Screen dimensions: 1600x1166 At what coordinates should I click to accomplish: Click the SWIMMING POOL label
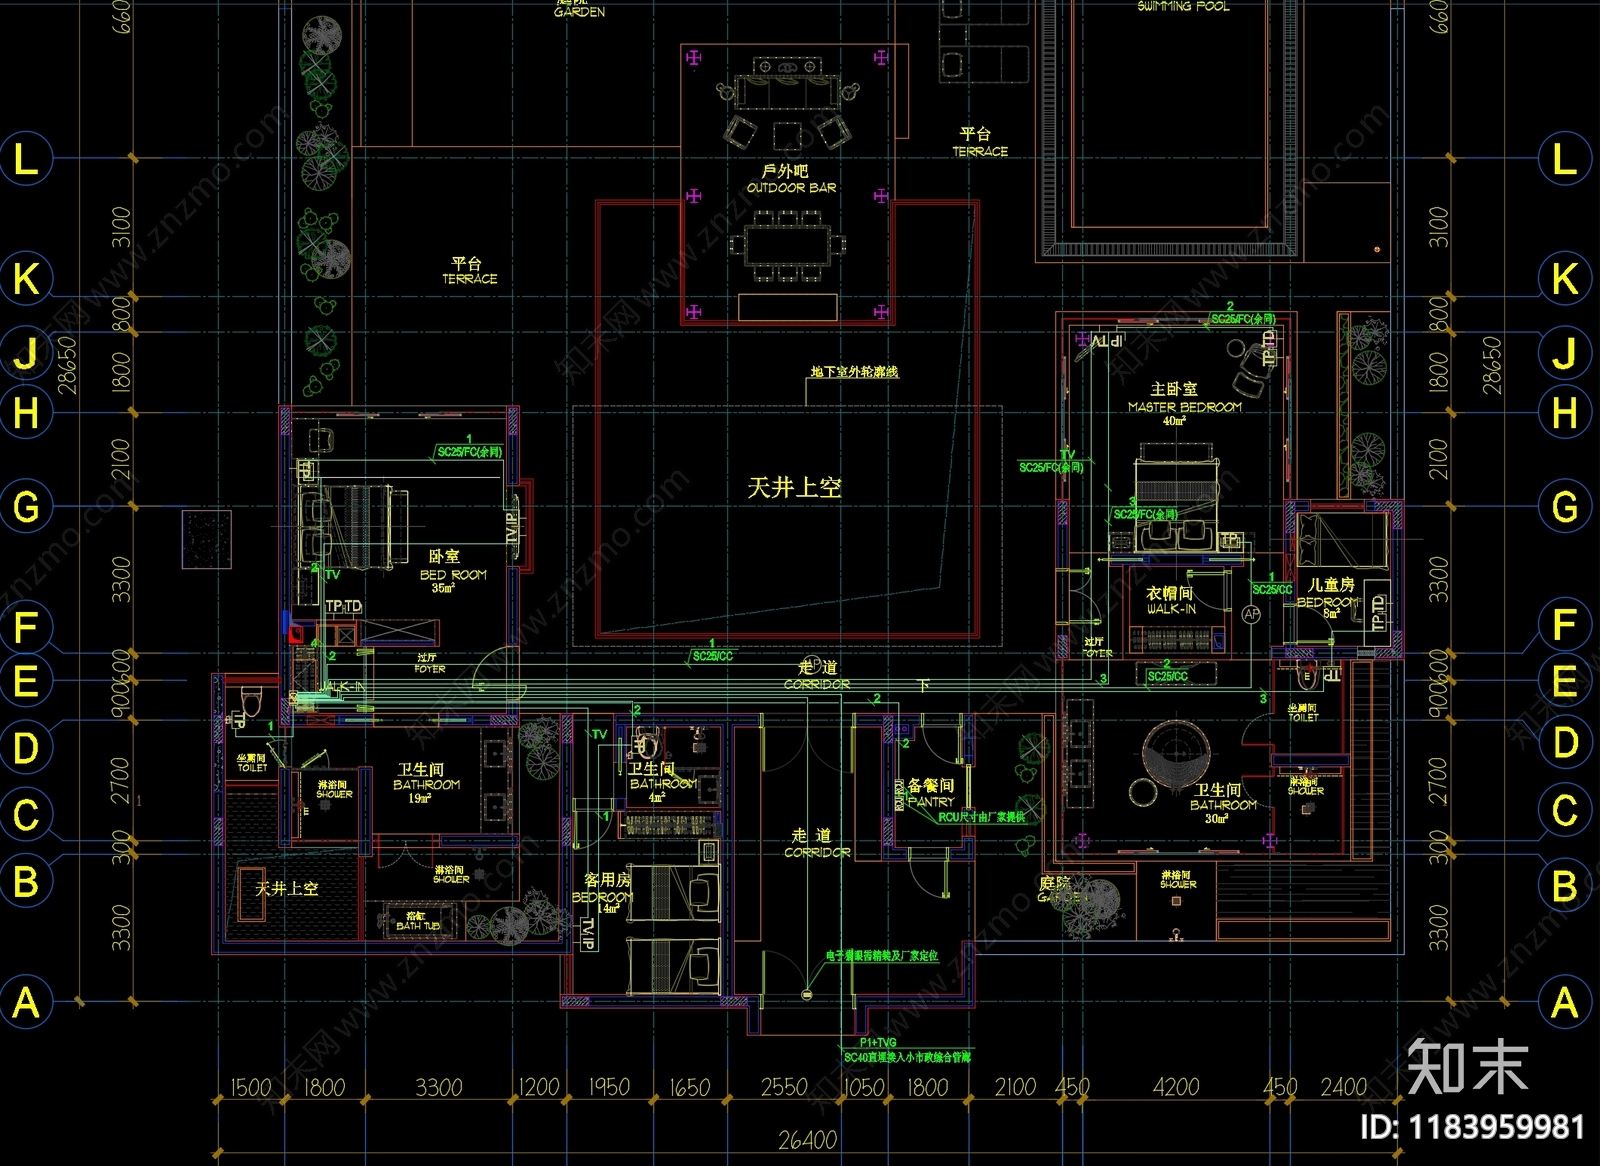tap(1183, 6)
